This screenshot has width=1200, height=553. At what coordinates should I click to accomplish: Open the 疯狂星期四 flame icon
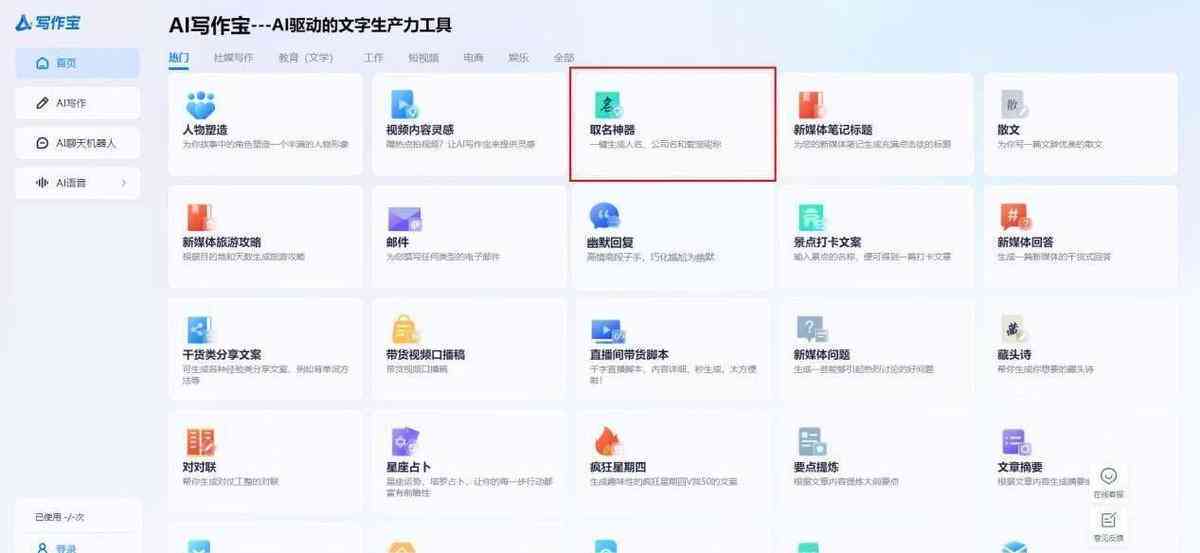point(607,442)
